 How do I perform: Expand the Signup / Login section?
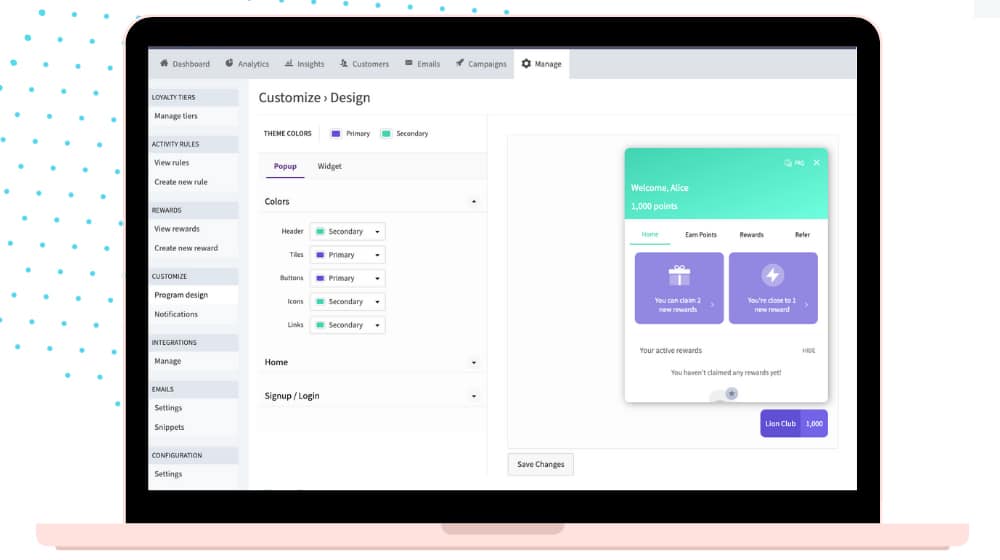473,396
